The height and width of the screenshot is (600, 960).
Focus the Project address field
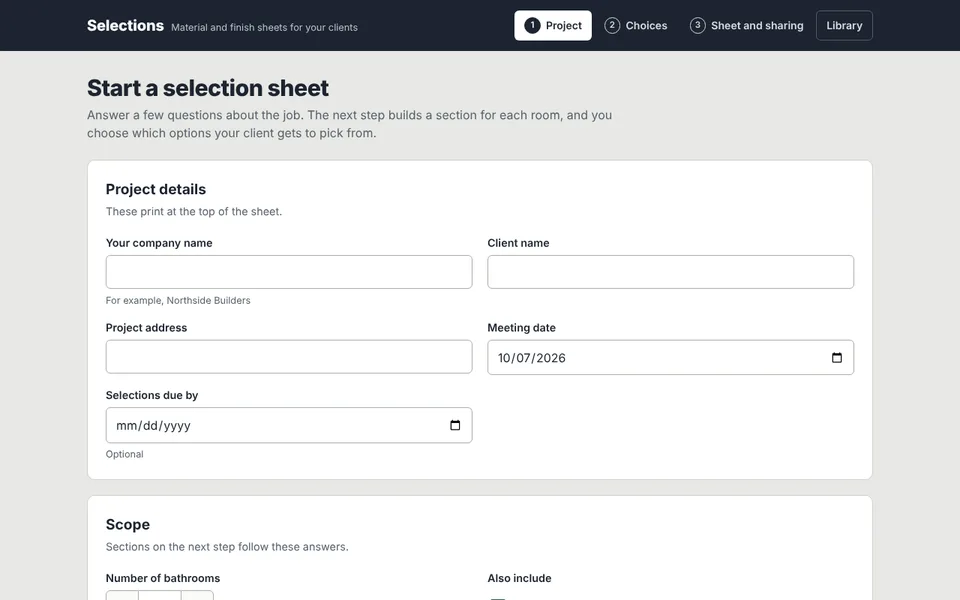289,356
